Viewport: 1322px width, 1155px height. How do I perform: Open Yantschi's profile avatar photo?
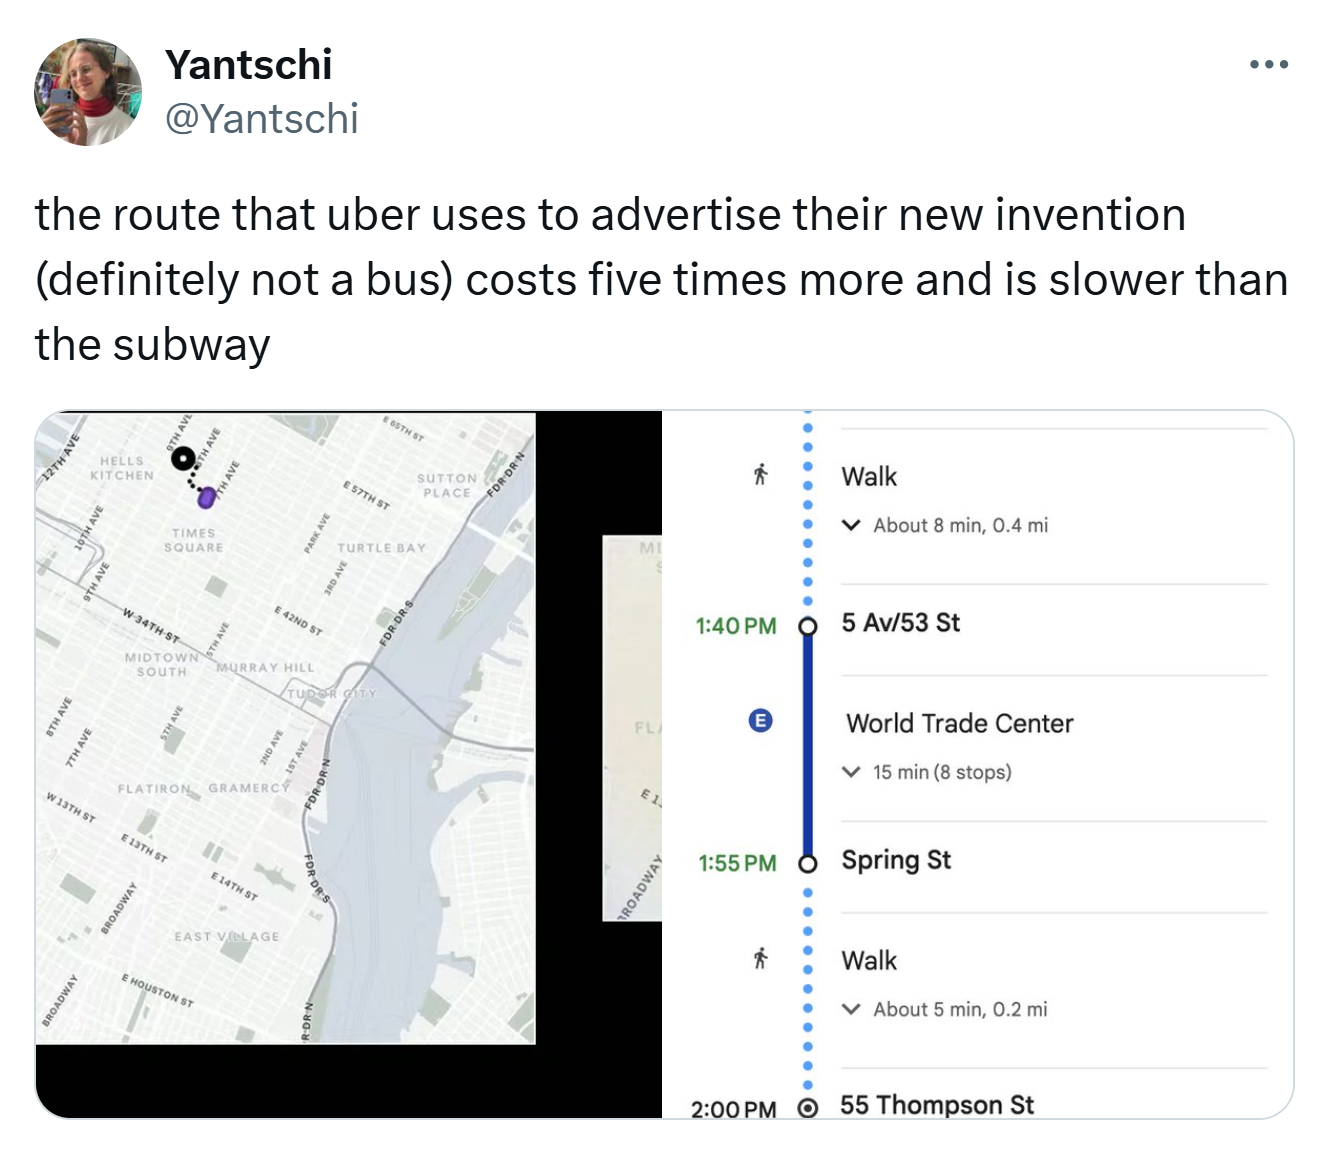pos(88,92)
